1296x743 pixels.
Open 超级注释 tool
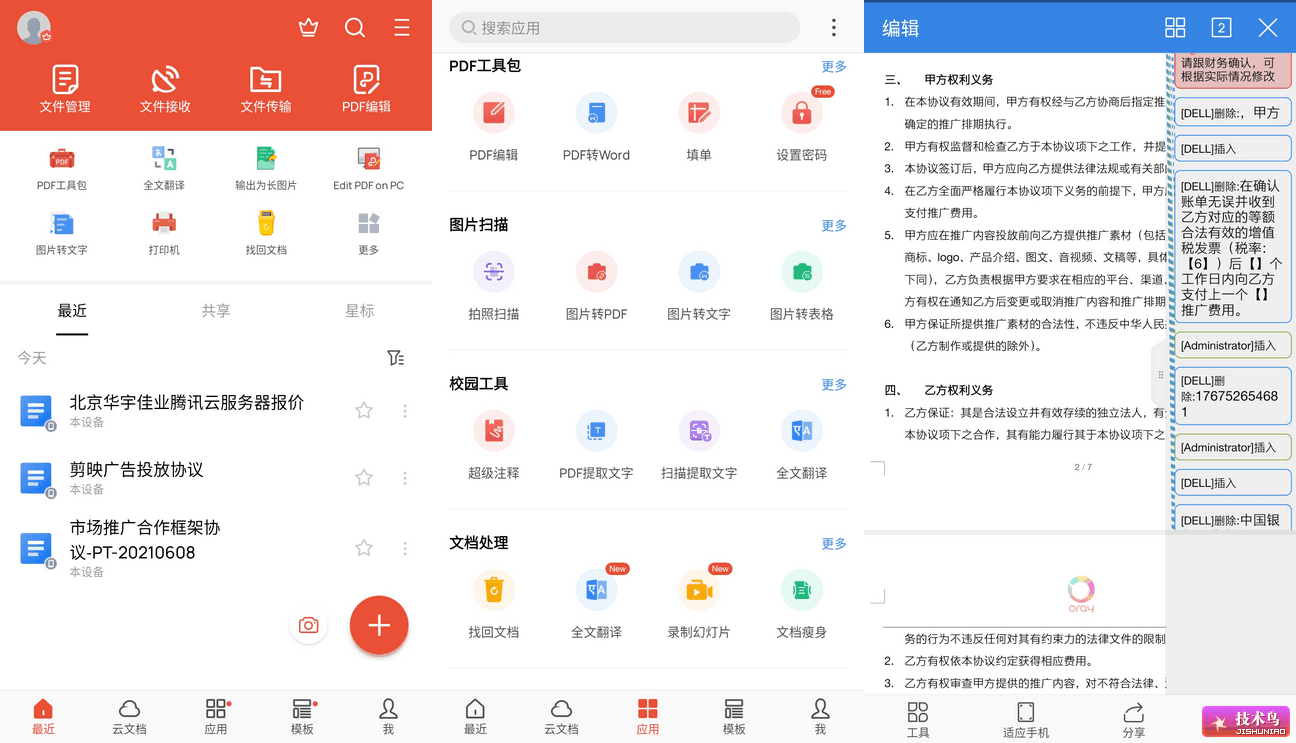(494, 445)
